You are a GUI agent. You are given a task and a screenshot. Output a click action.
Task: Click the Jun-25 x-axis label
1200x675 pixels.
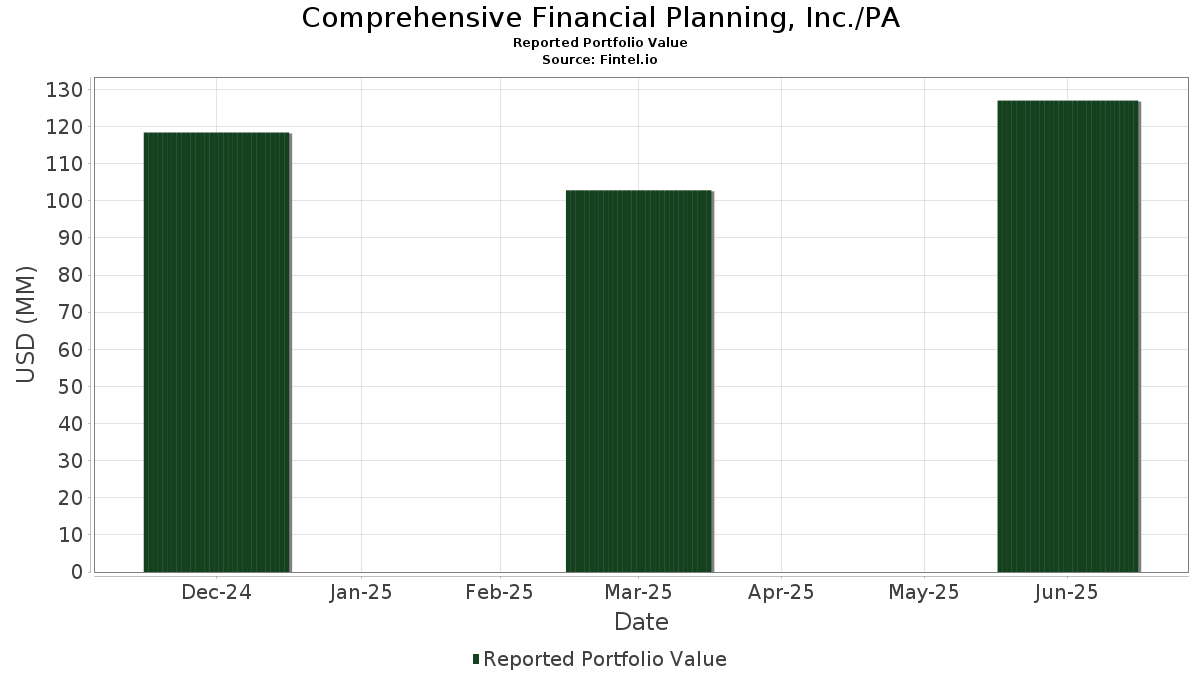(1067, 592)
